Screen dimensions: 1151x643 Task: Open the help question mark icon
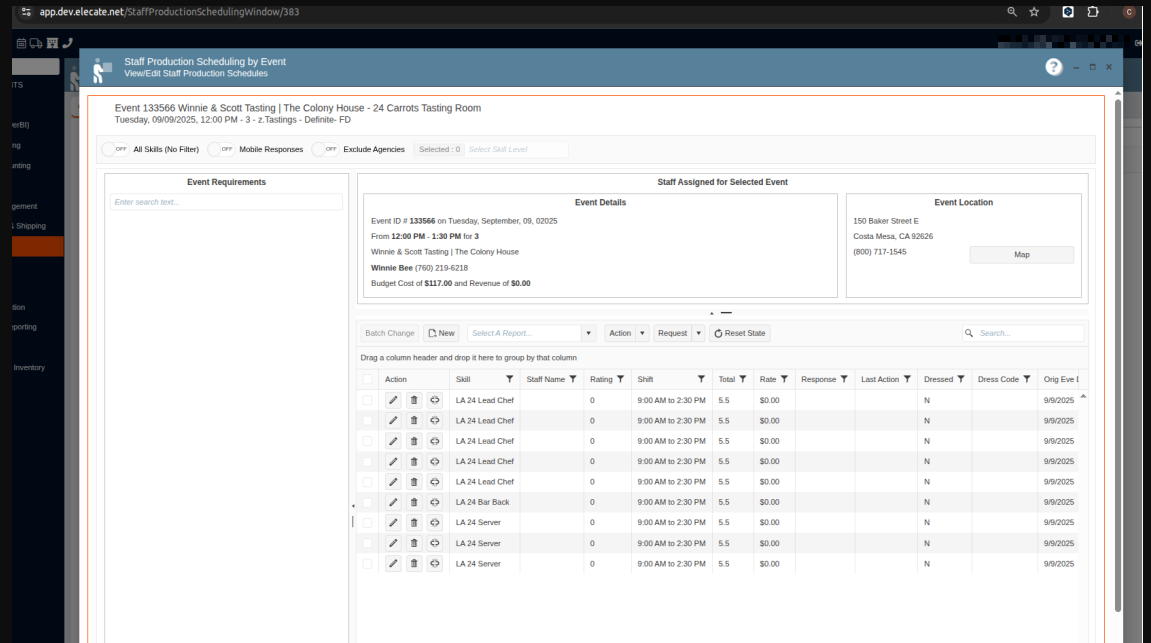[x=1054, y=67]
